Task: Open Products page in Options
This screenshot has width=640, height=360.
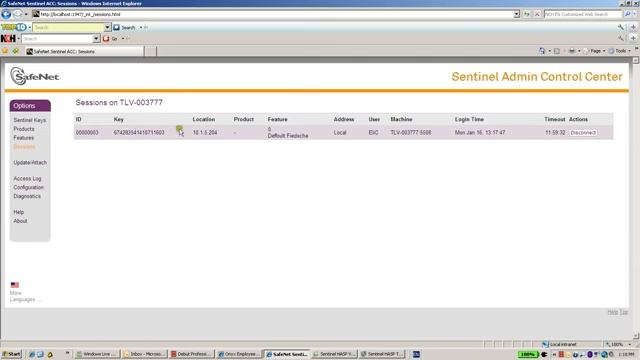Action: [24, 129]
